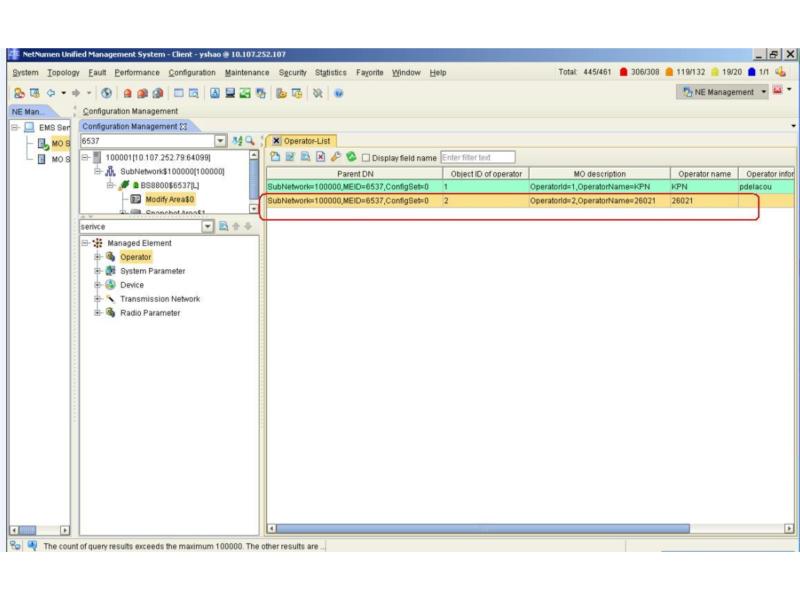Click the green picture icon in the main toolbar
Viewport: 800px width, 600px height.
(245, 93)
